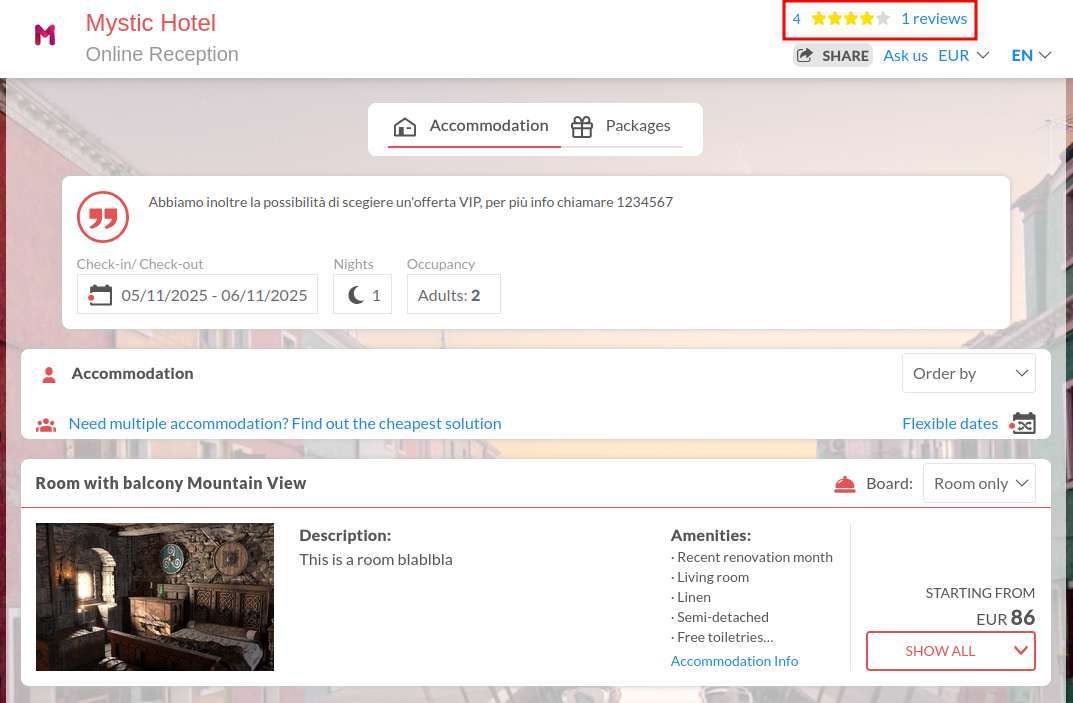Open the Ask us link
This screenshot has width=1073, height=703.
905,55
